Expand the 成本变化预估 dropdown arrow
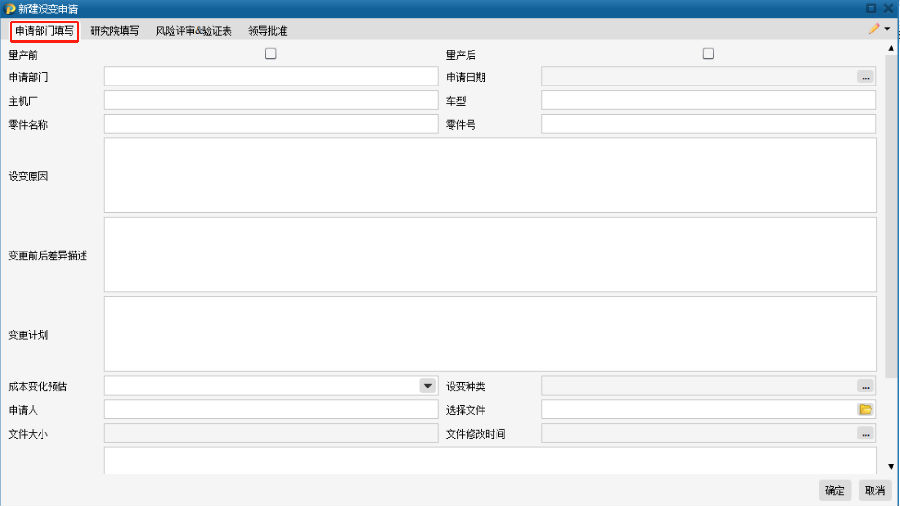The width and height of the screenshot is (900, 506). click(x=428, y=386)
